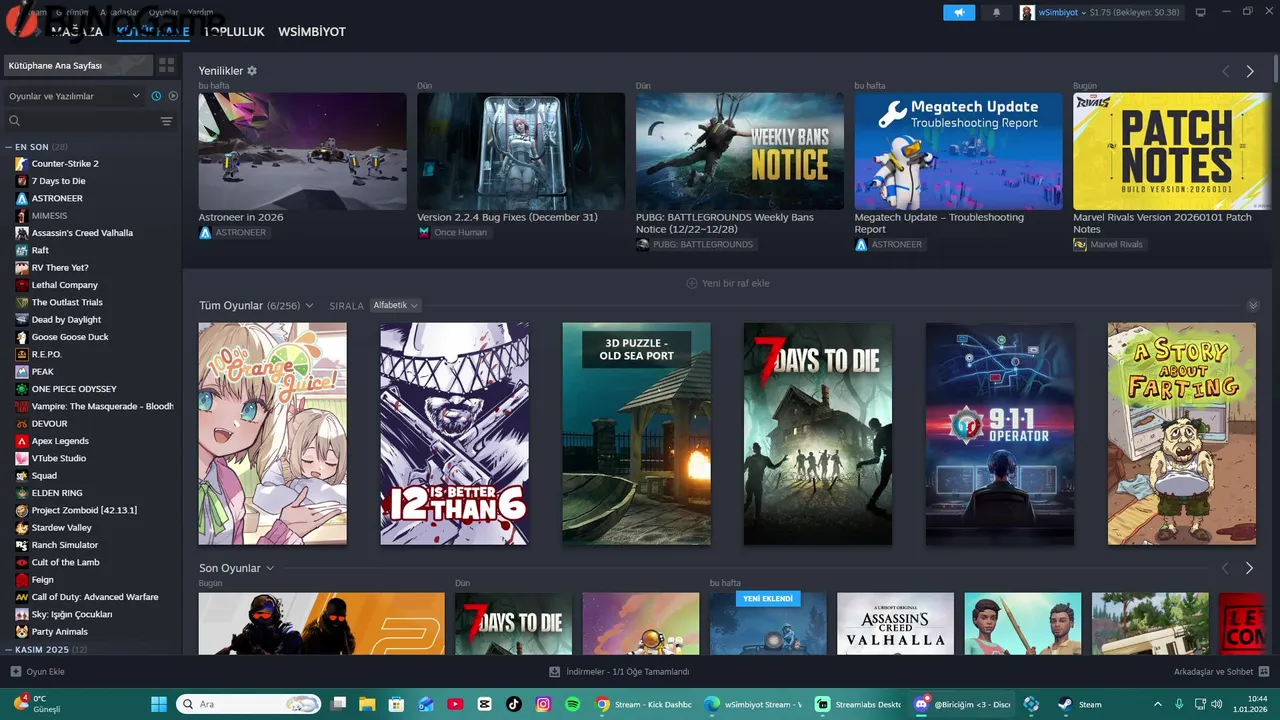This screenshot has height=720, width=1280.
Task: Expand Tüm Oyunlar shelf dropdown
Action: click(309, 306)
